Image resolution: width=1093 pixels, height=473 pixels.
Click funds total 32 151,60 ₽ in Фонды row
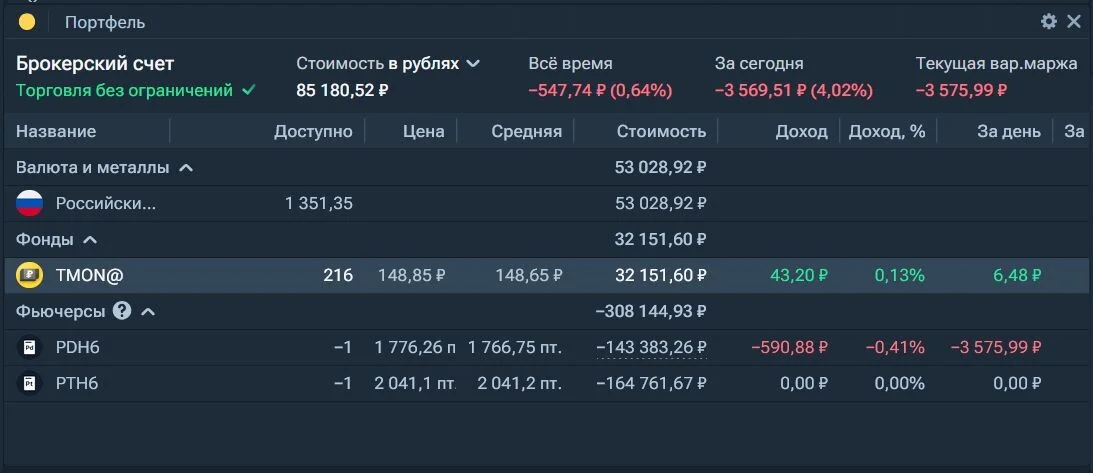click(x=661, y=240)
